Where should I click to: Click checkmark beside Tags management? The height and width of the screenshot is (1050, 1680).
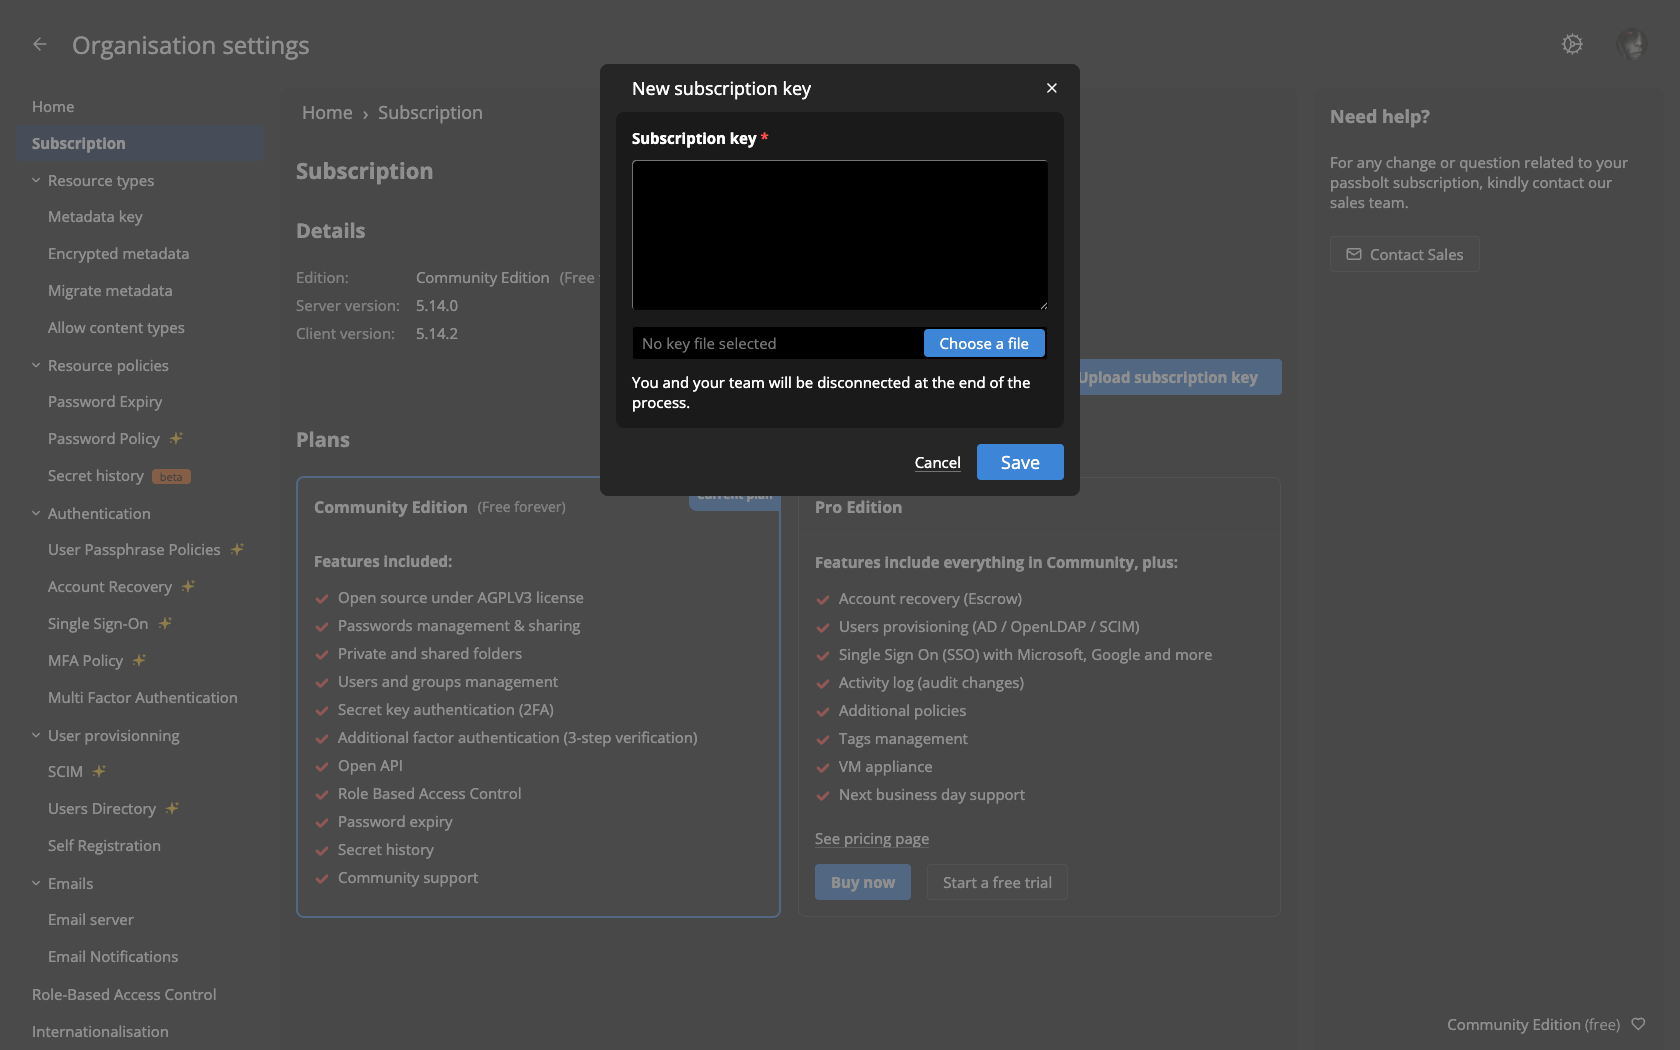click(x=823, y=740)
